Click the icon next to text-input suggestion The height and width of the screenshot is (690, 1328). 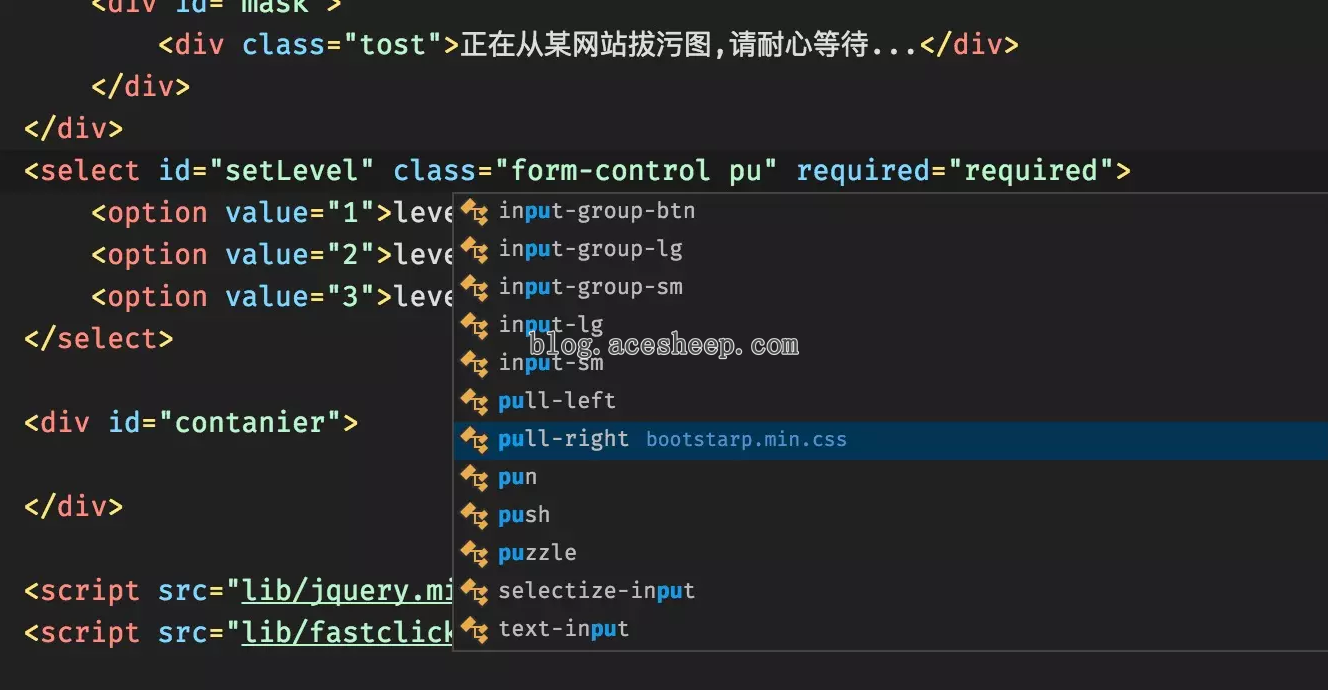coord(474,629)
